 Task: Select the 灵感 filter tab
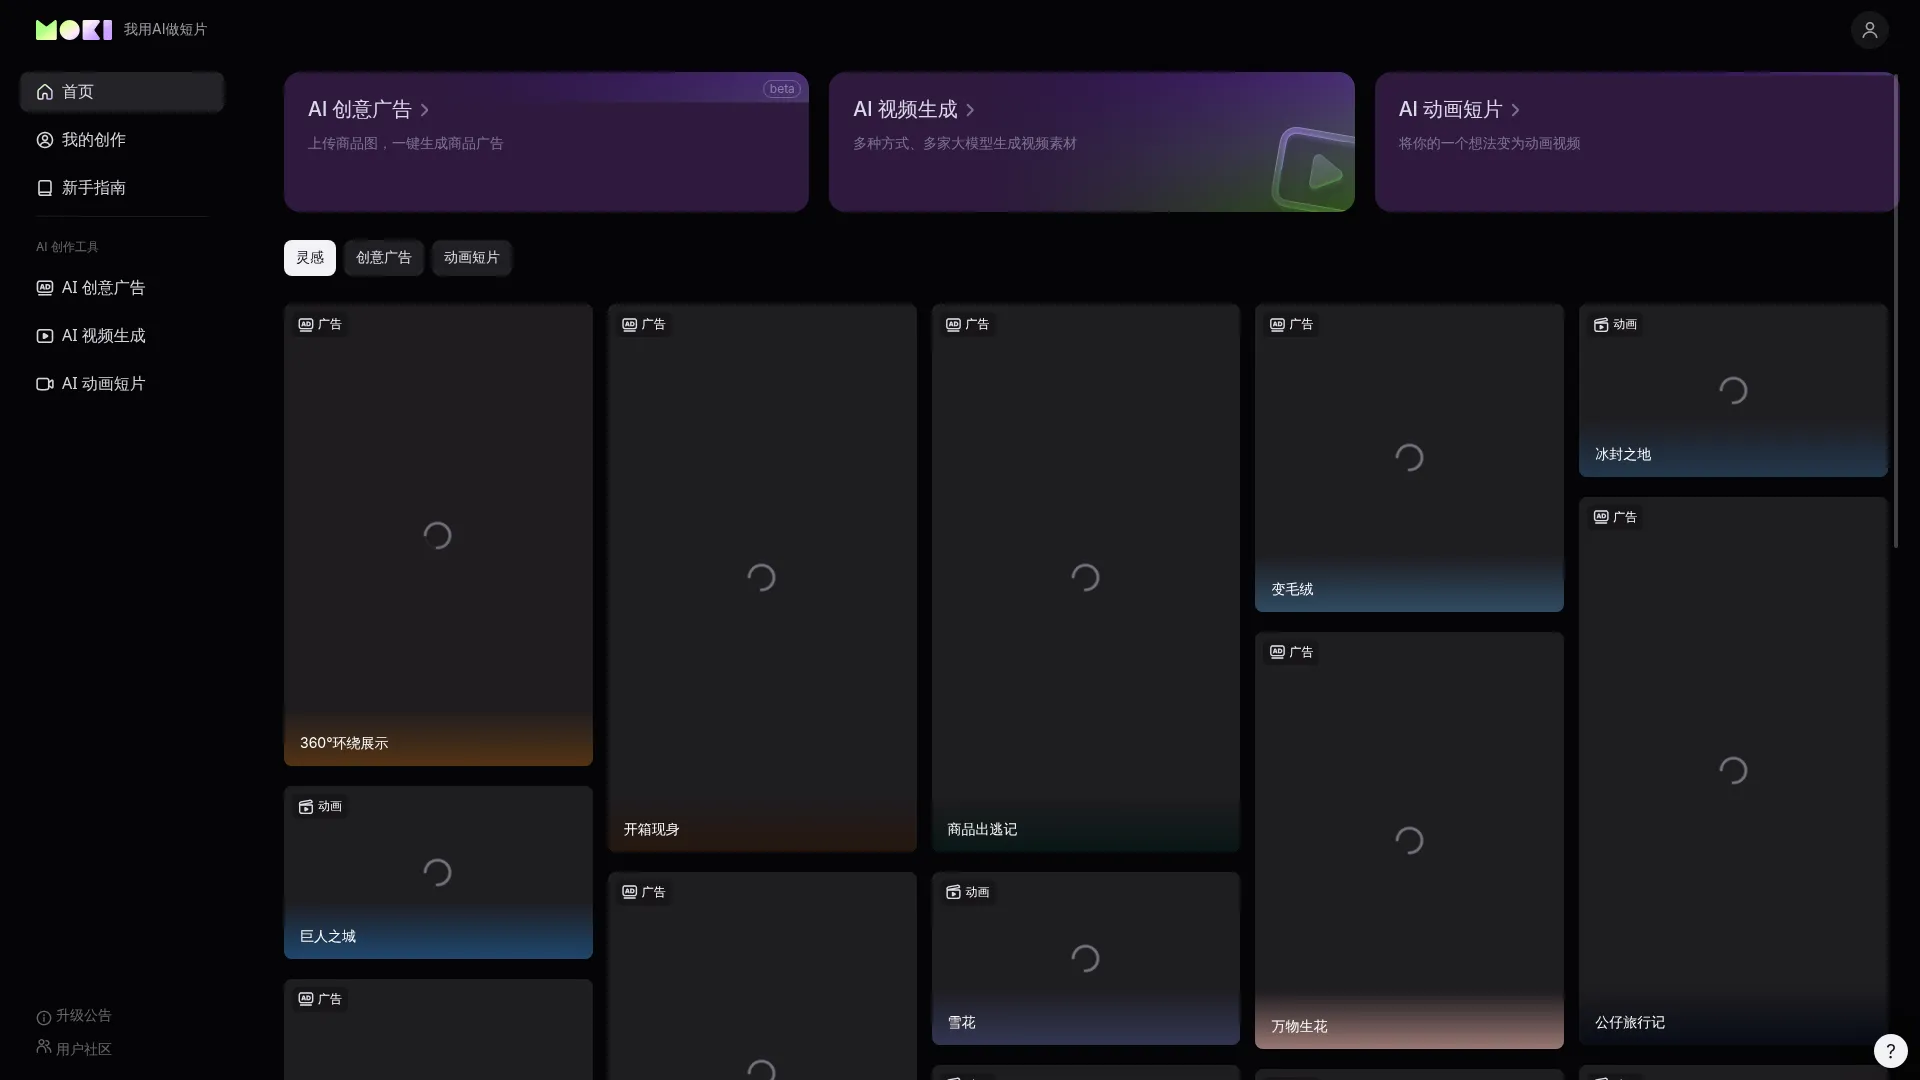click(x=309, y=258)
